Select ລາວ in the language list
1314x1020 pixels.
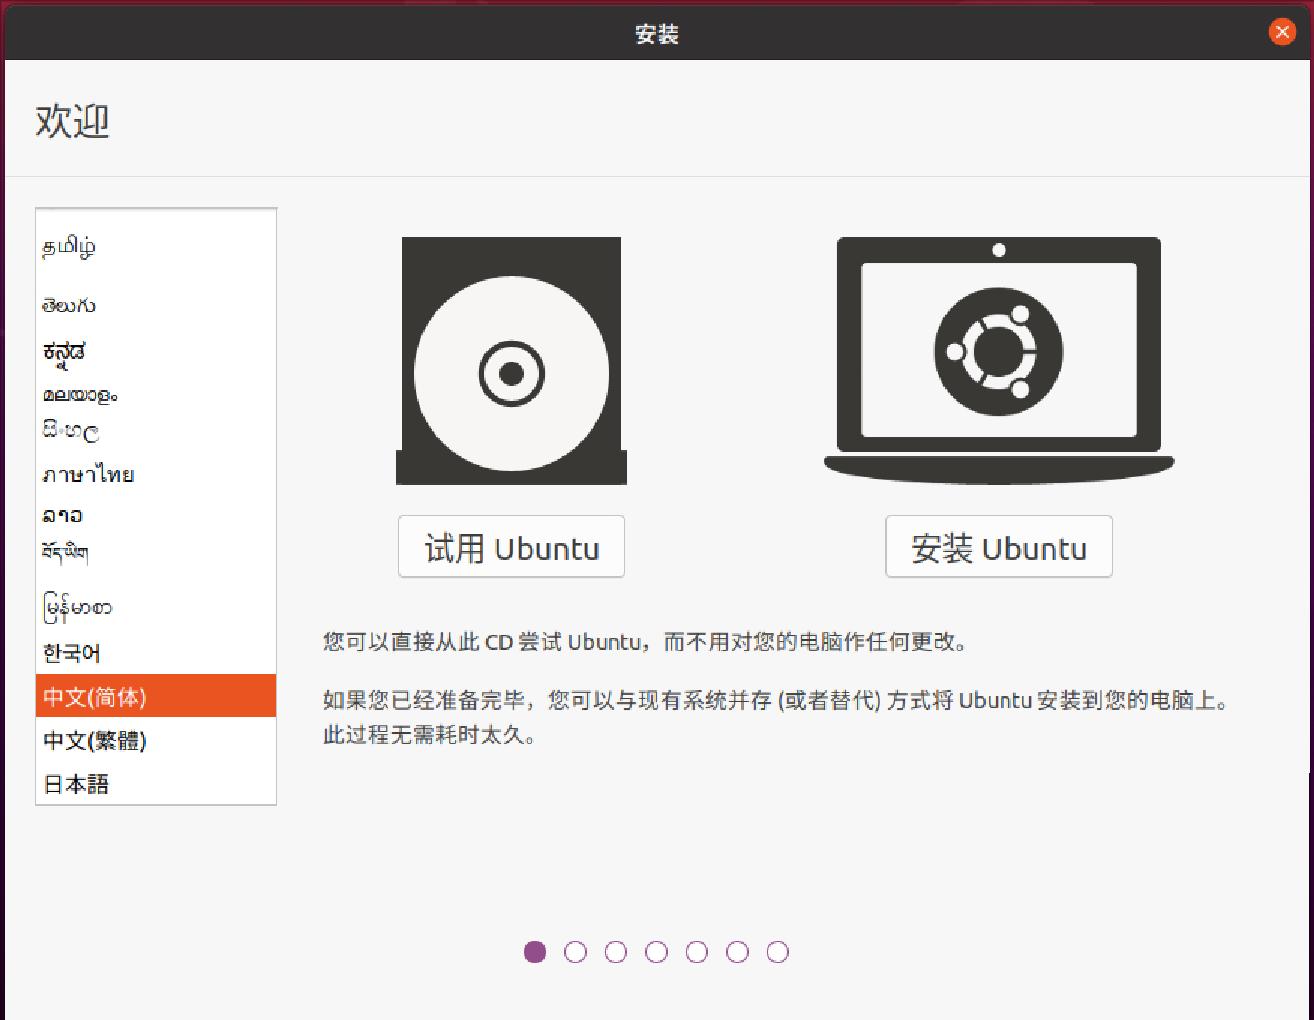tap(156, 515)
